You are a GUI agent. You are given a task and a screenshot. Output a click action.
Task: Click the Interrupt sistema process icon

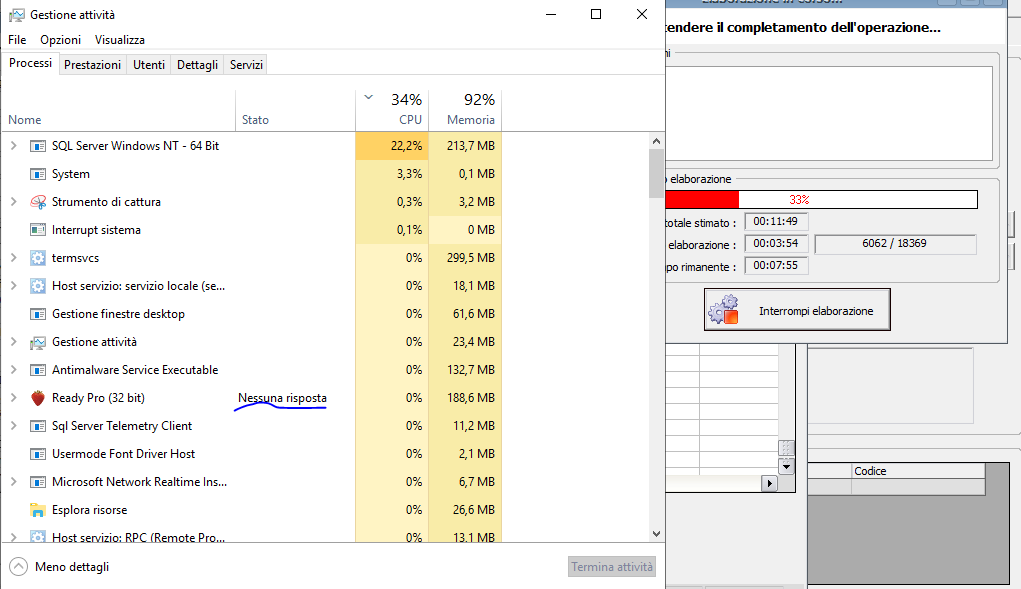38,230
